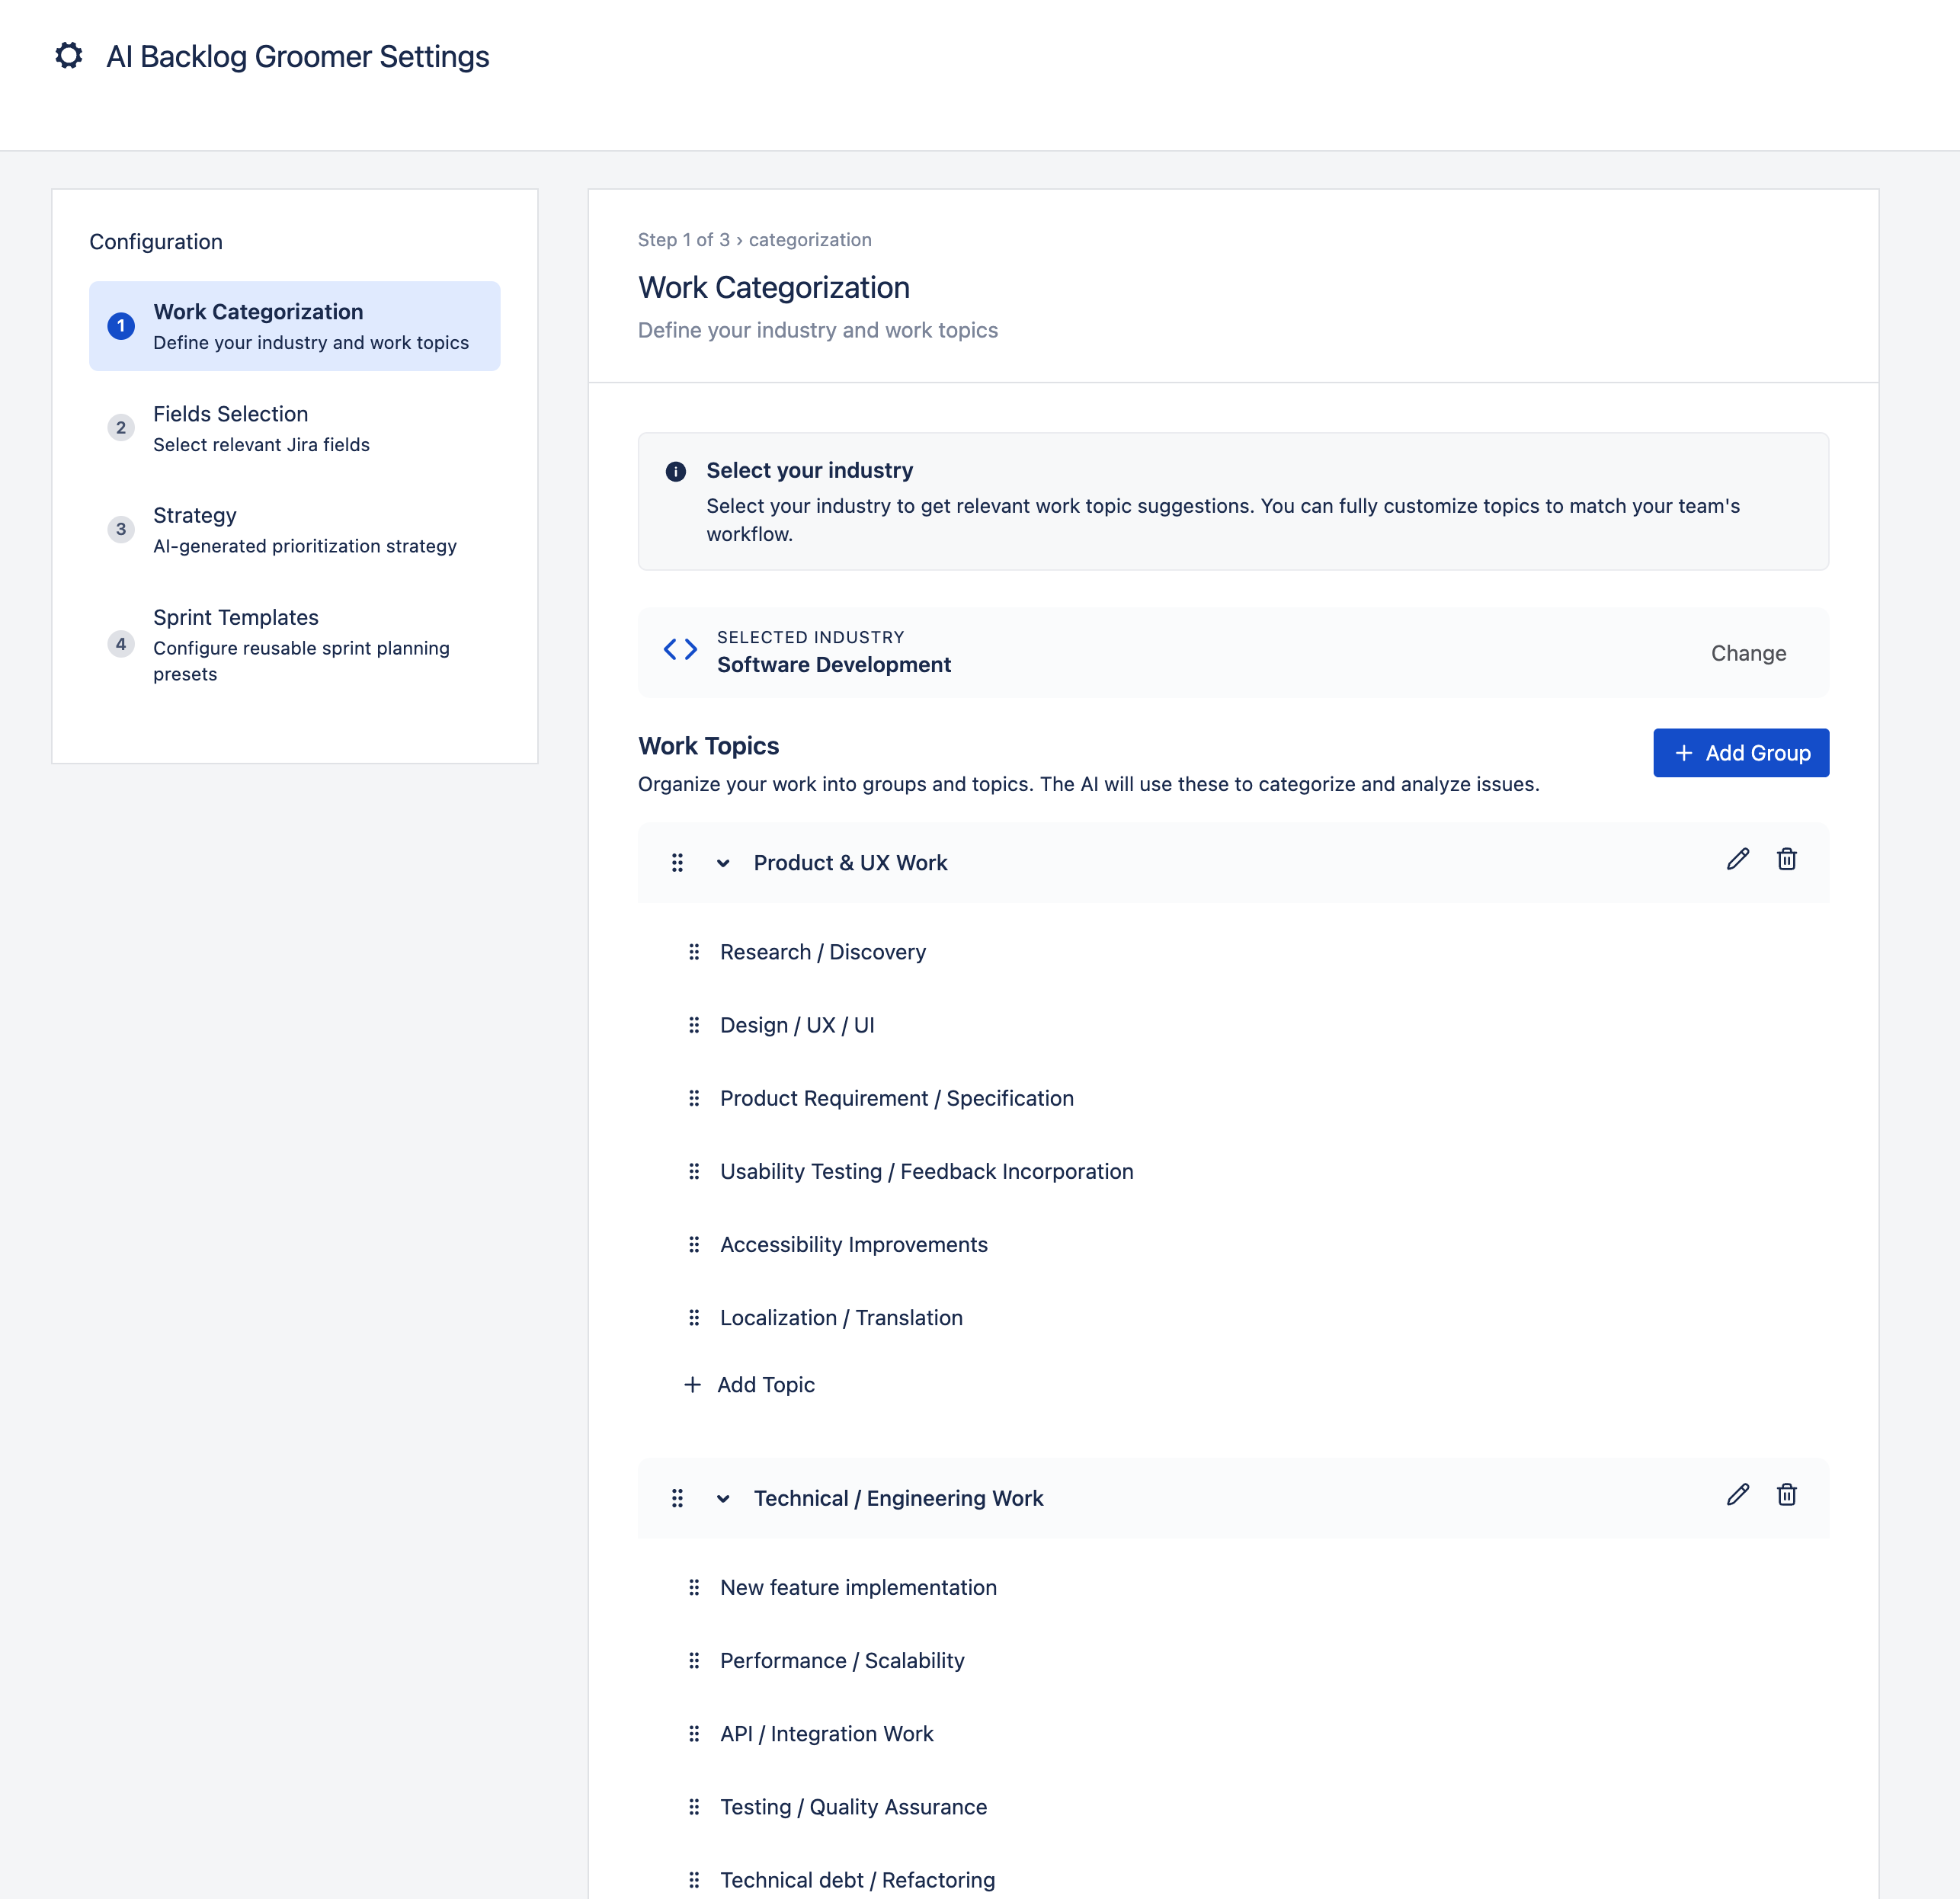The image size is (1960, 1899).
Task: Collapse the Technical / Engineering Work group
Action: pyautogui.click(x=723, y=1498)
